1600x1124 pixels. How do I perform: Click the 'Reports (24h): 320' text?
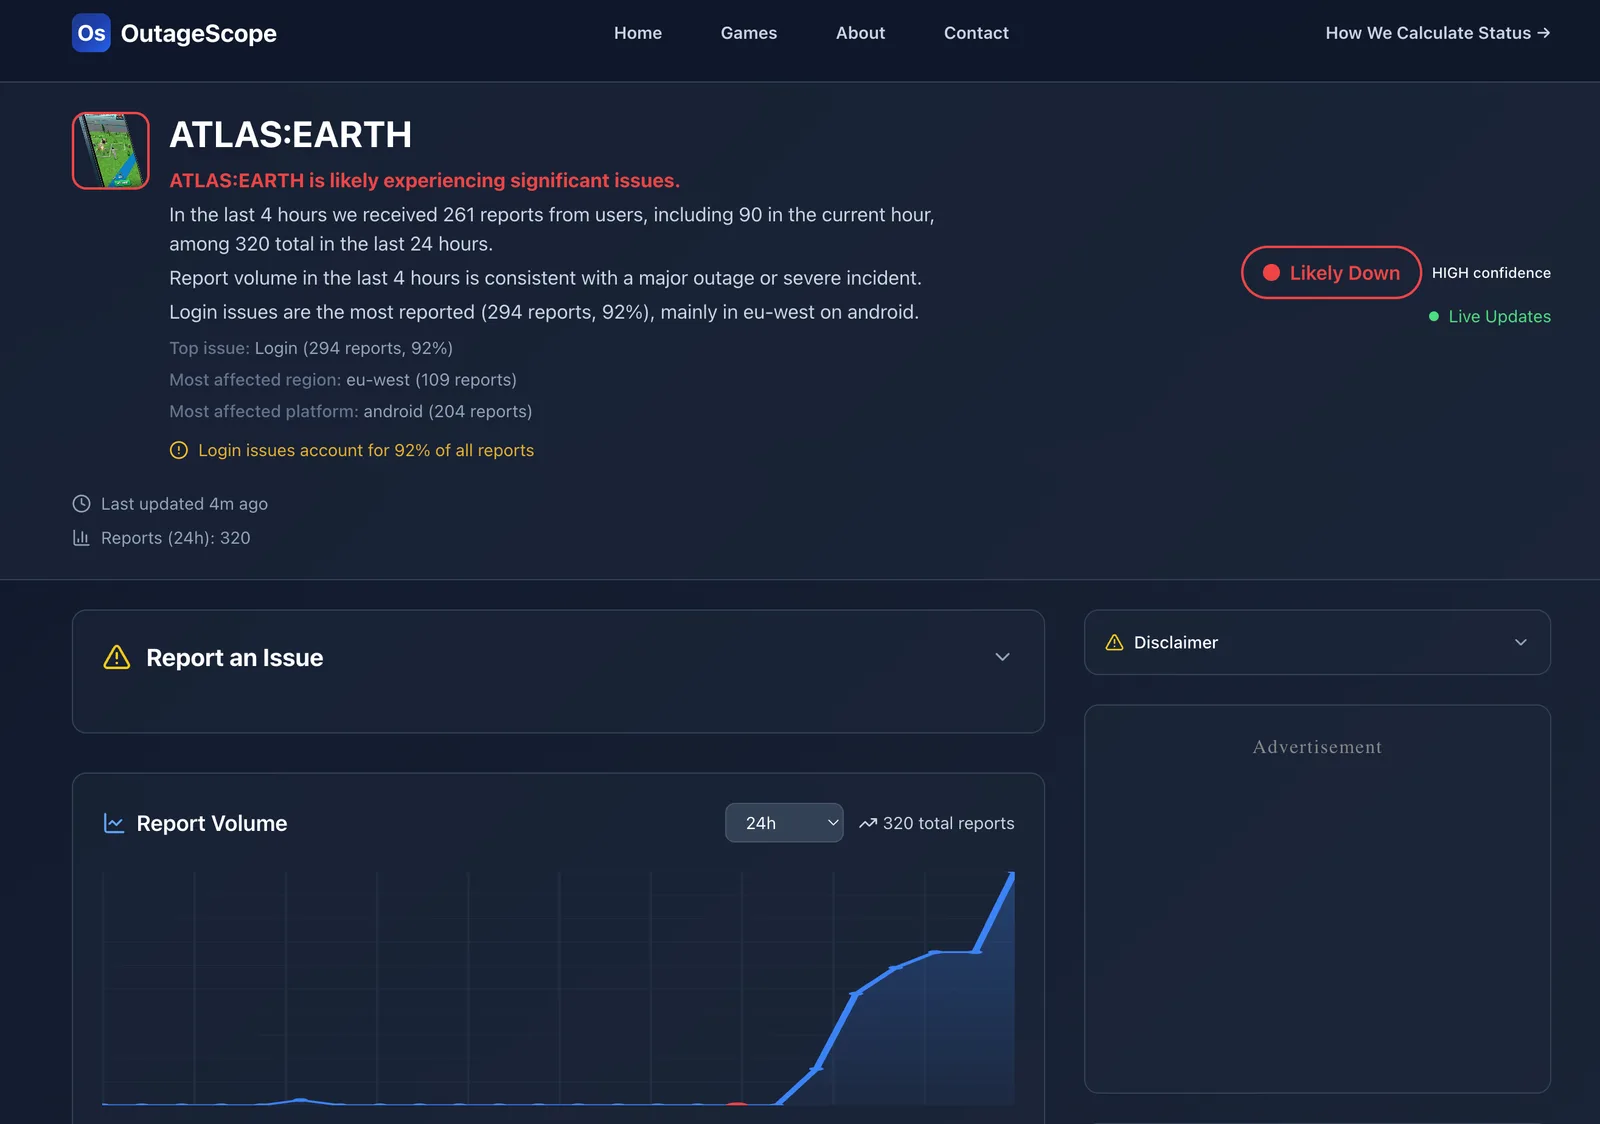(176, 538)
